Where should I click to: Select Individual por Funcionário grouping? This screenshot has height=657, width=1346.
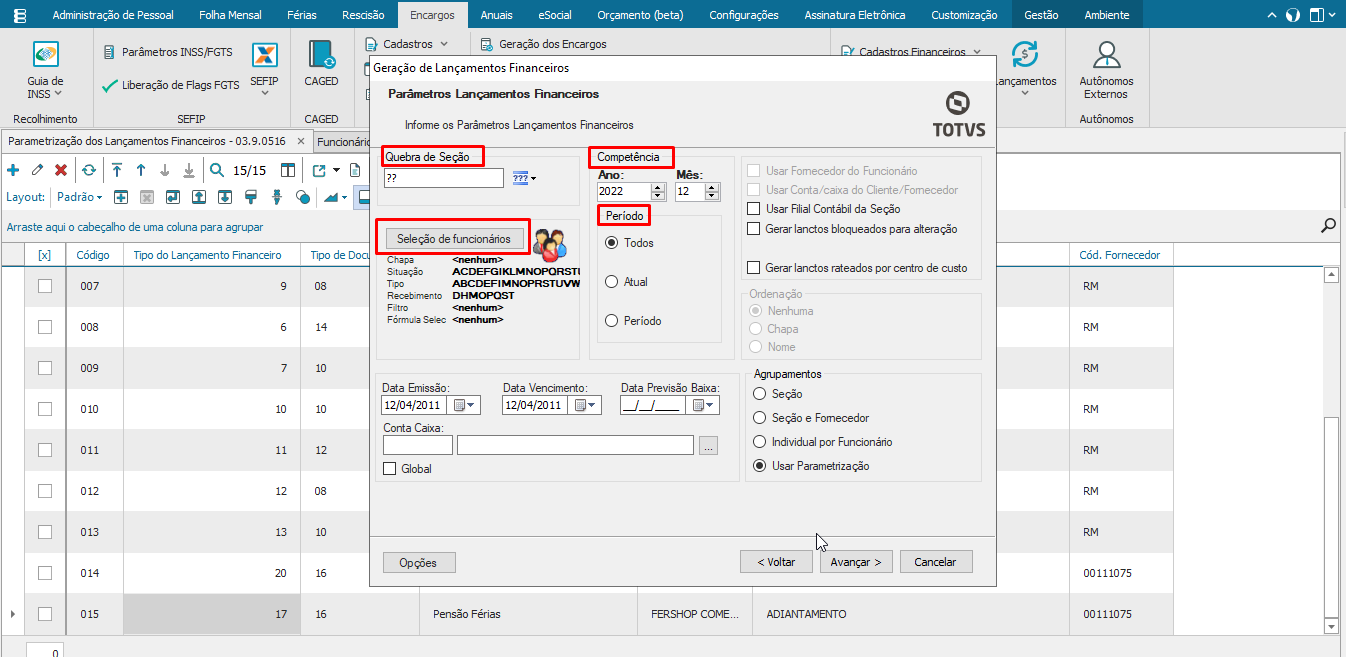760,442
